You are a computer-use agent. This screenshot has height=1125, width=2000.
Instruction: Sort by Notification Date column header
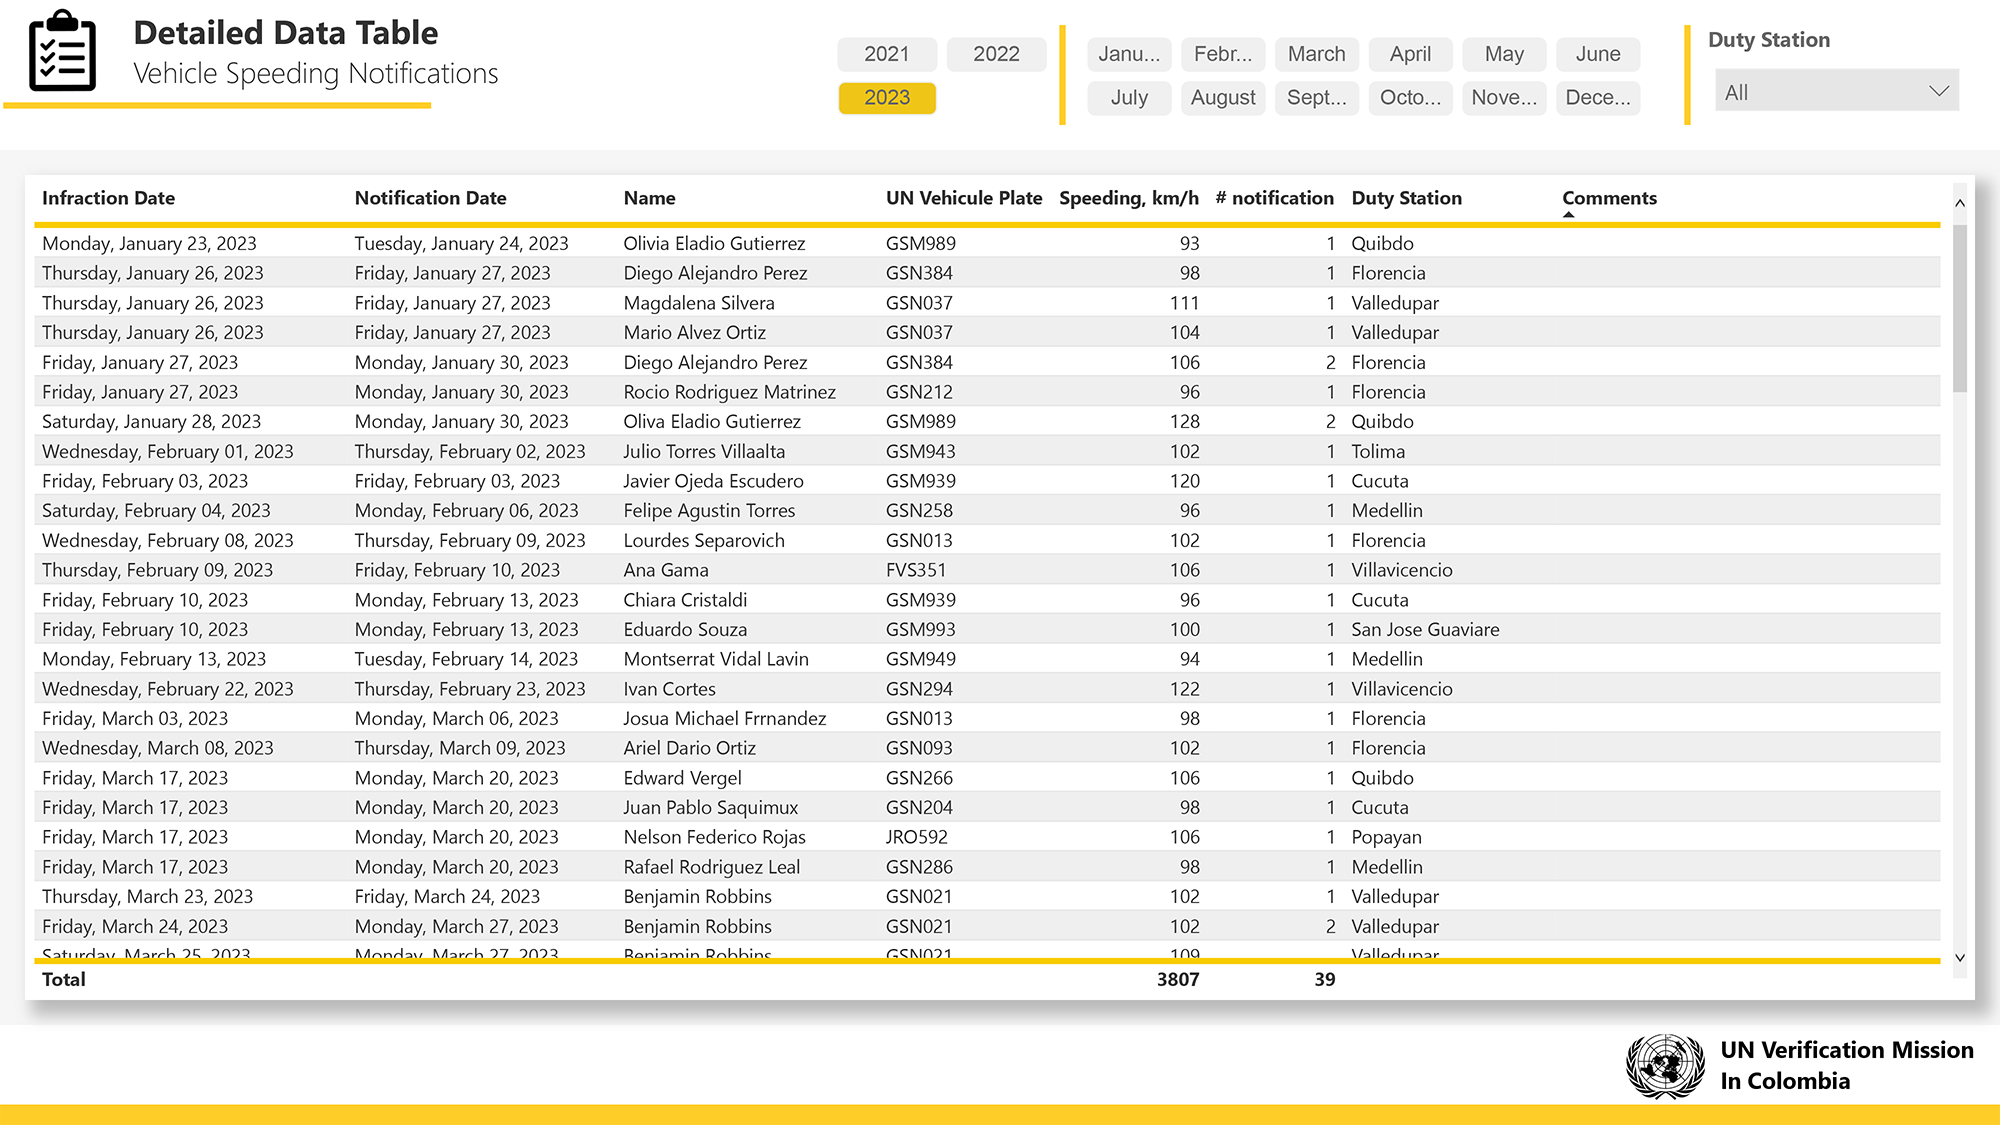pos(430,198)
